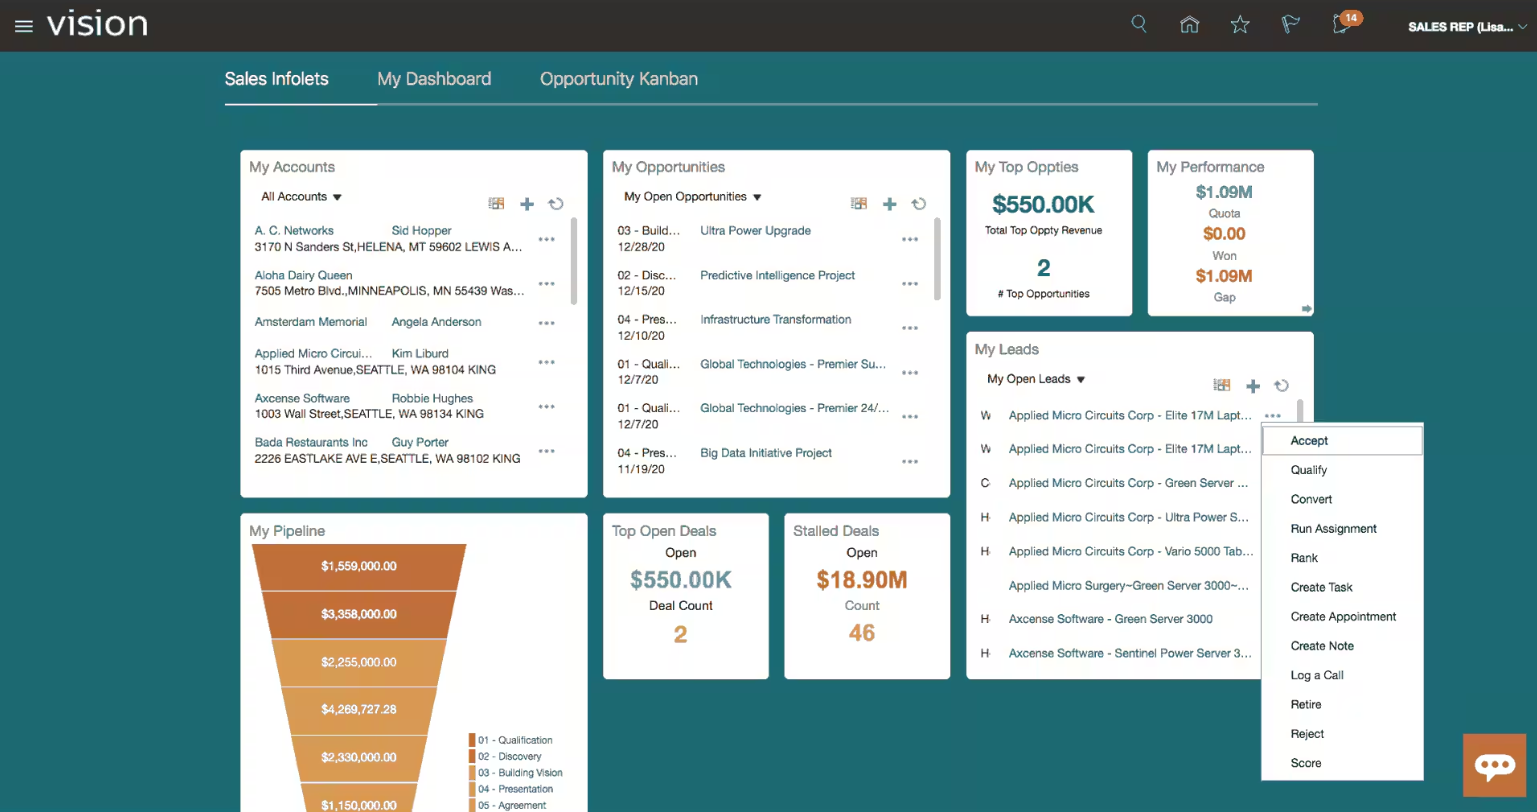The height and width of the screenshot is (812, 1537).
Task: Select Run Assignment in lead menu
Action: click(1342, 529)
